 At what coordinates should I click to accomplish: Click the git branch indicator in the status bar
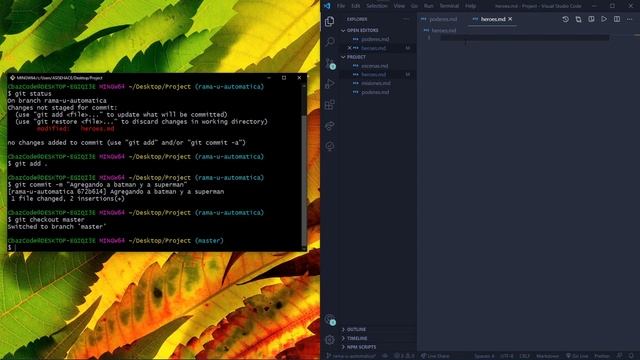click(x=351, y=356)
